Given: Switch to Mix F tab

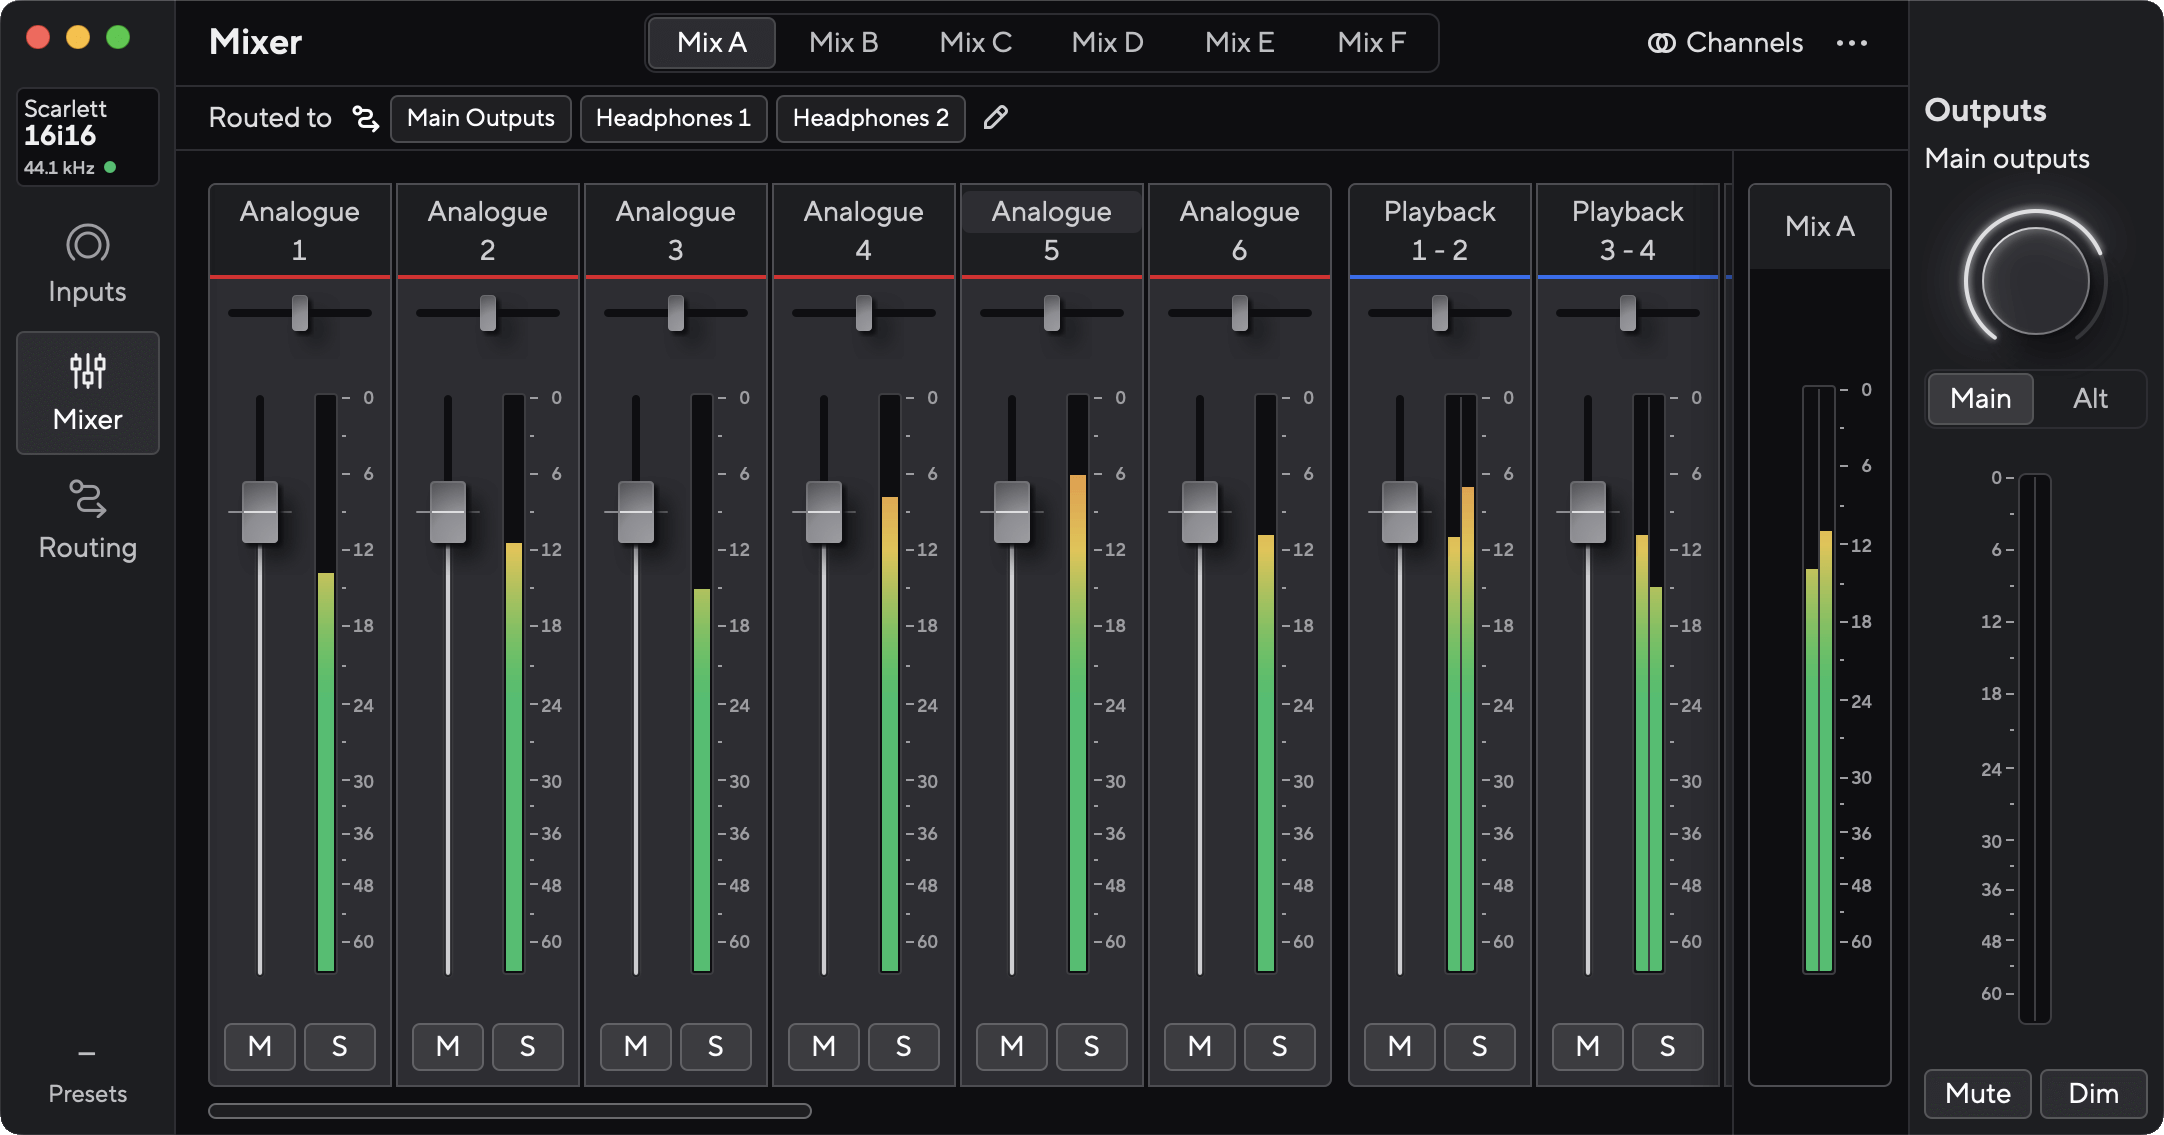Looking at the screenshot, I should click(1372, 43).
